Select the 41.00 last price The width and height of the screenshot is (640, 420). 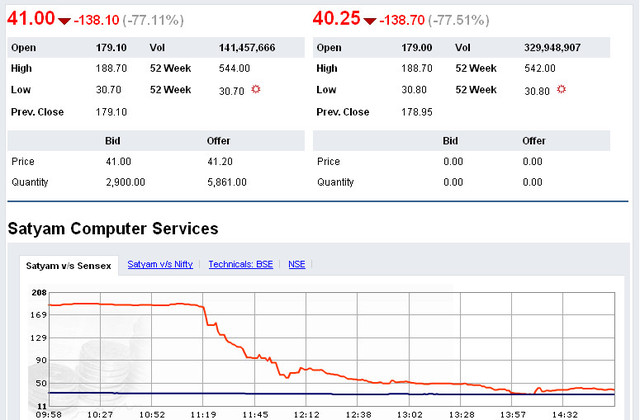coord(31,18)
